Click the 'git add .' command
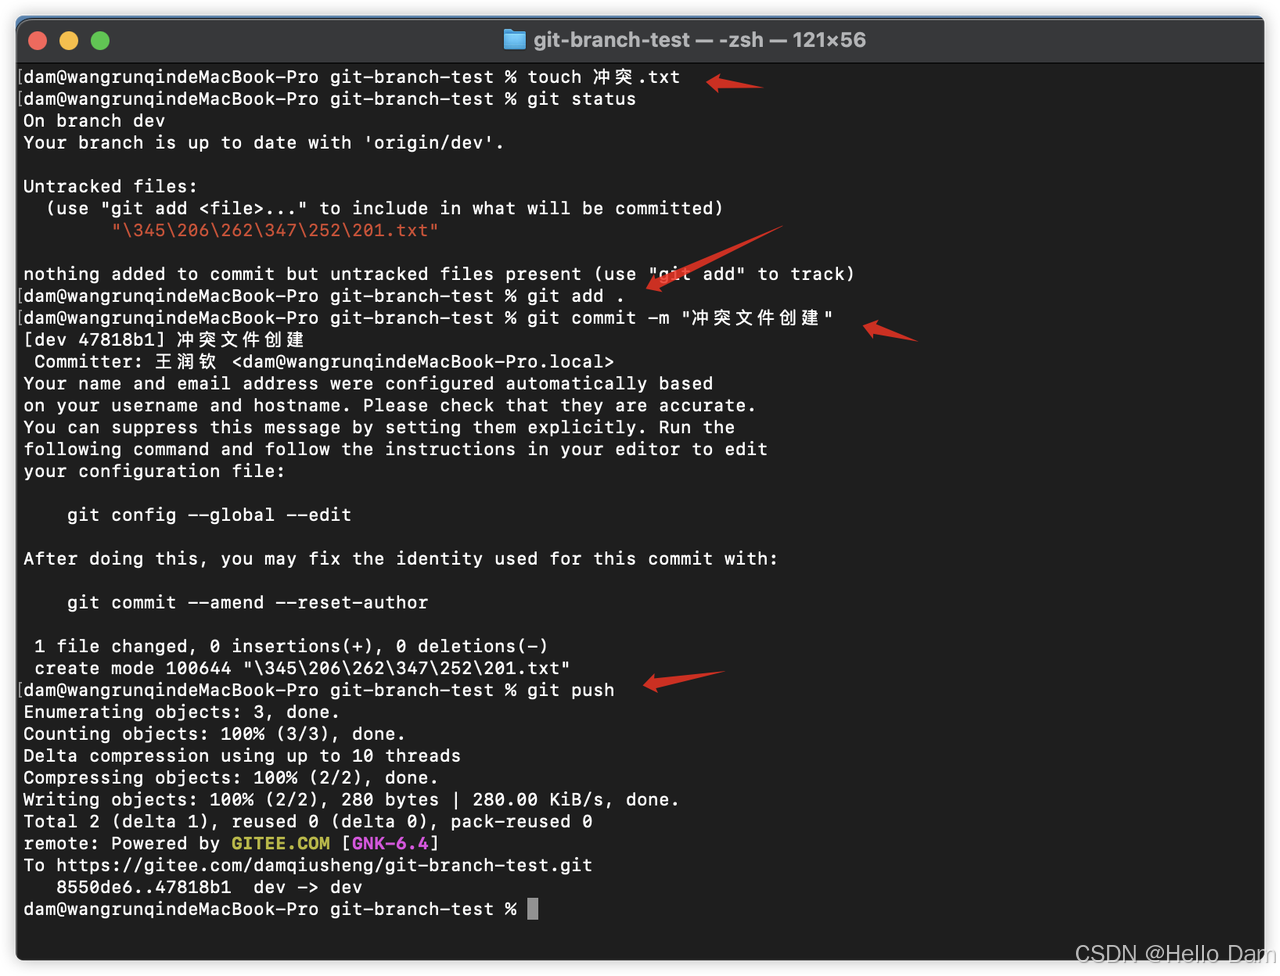The width and height of the screenshot is (1280, 976). click(576, 296)
